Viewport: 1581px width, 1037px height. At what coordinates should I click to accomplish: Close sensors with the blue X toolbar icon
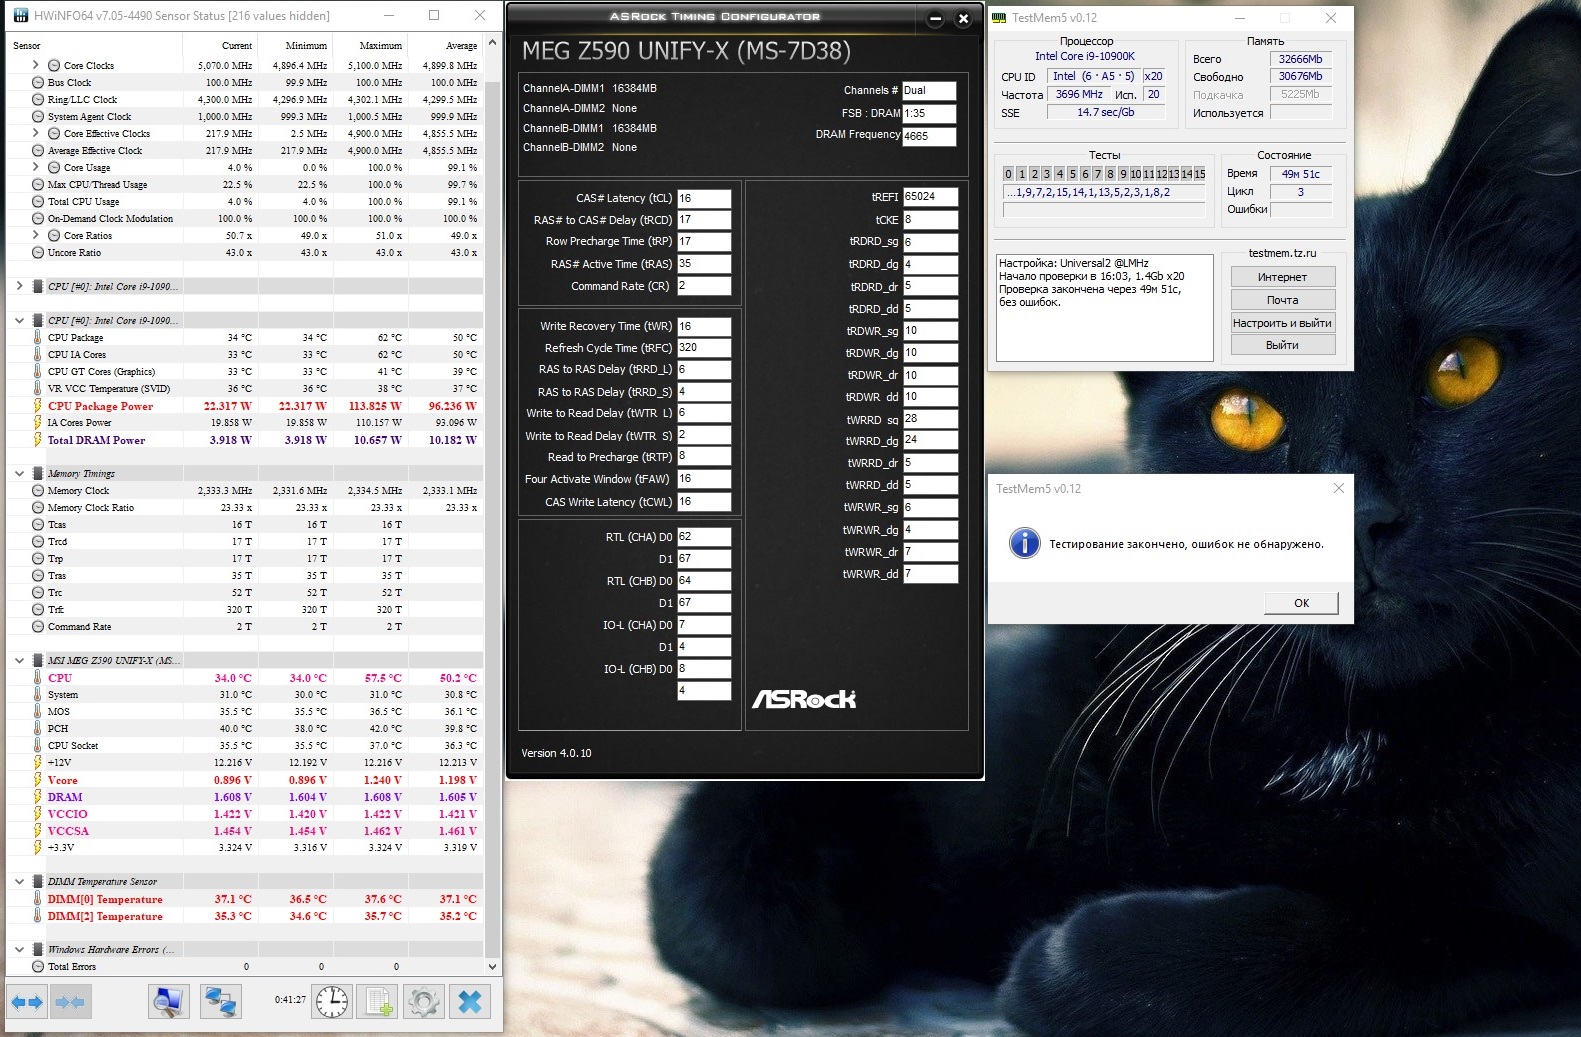tap(470, 1001)
